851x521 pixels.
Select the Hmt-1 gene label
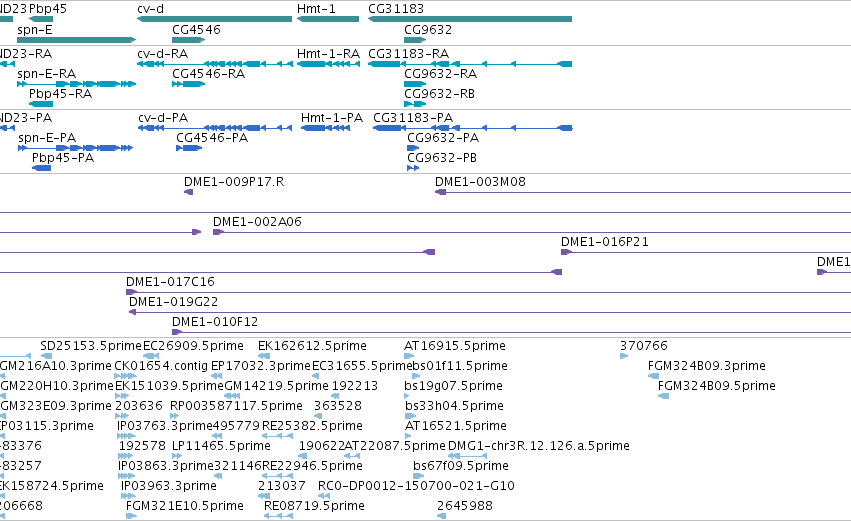click(x=316, y=9)
